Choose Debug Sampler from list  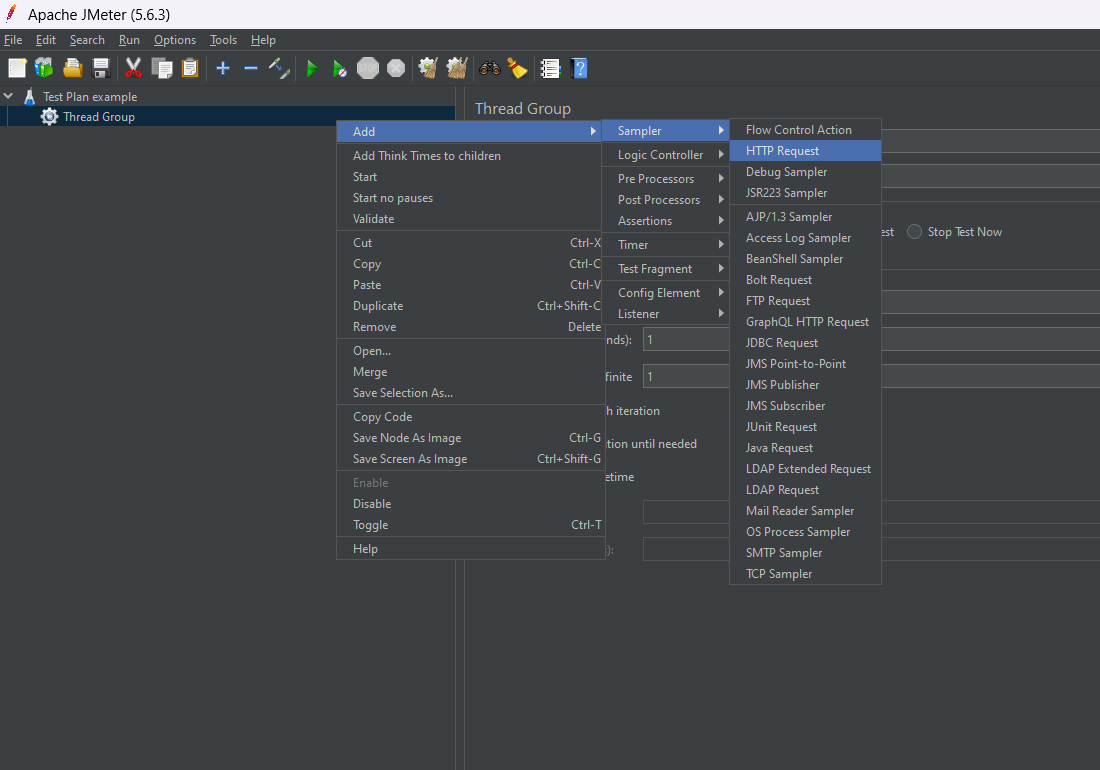click(805, 171)
